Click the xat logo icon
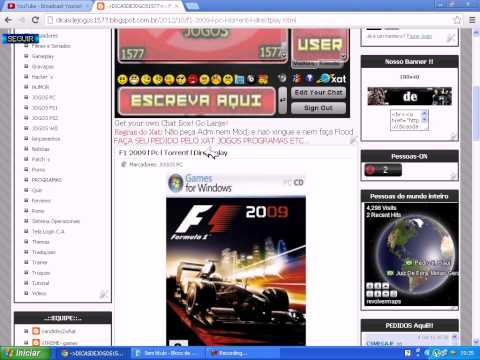Viewport: 480px width, 360px height. click(332, 78)
